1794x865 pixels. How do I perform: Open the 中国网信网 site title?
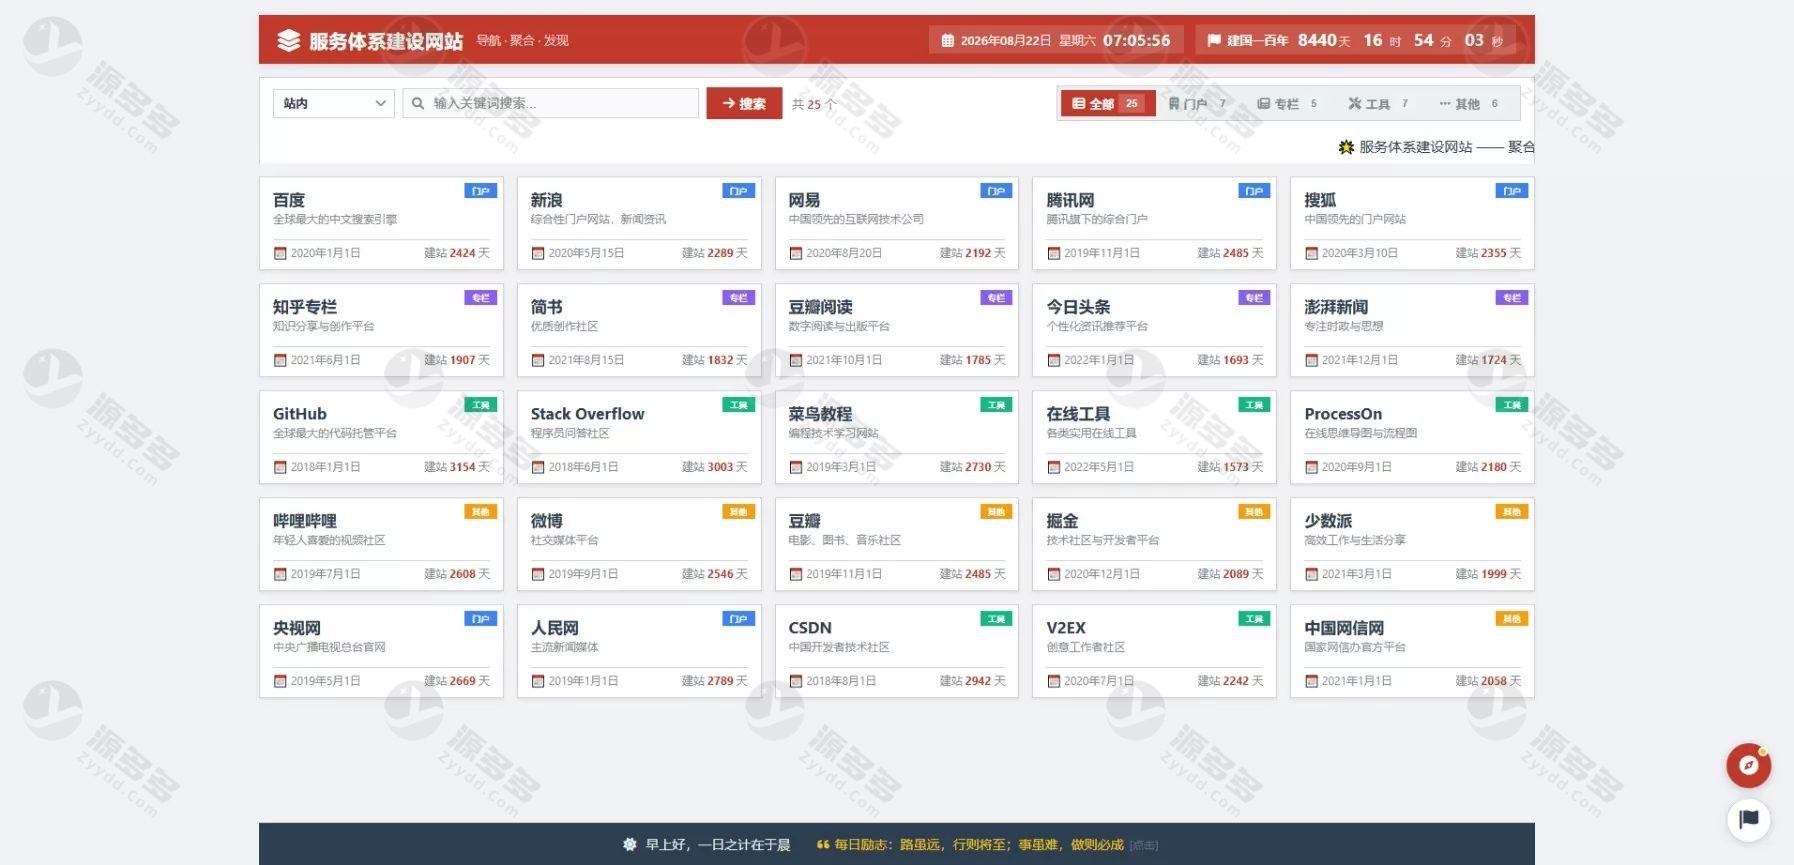click(x=1344, y=628)
